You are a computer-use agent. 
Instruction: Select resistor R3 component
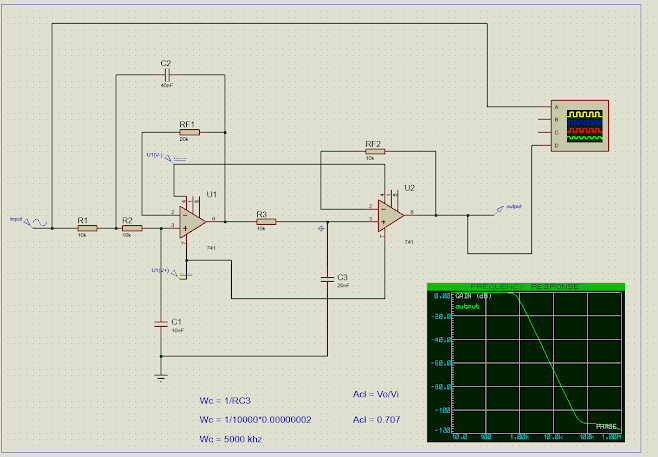pyautogui.click(x=266, y=222)
